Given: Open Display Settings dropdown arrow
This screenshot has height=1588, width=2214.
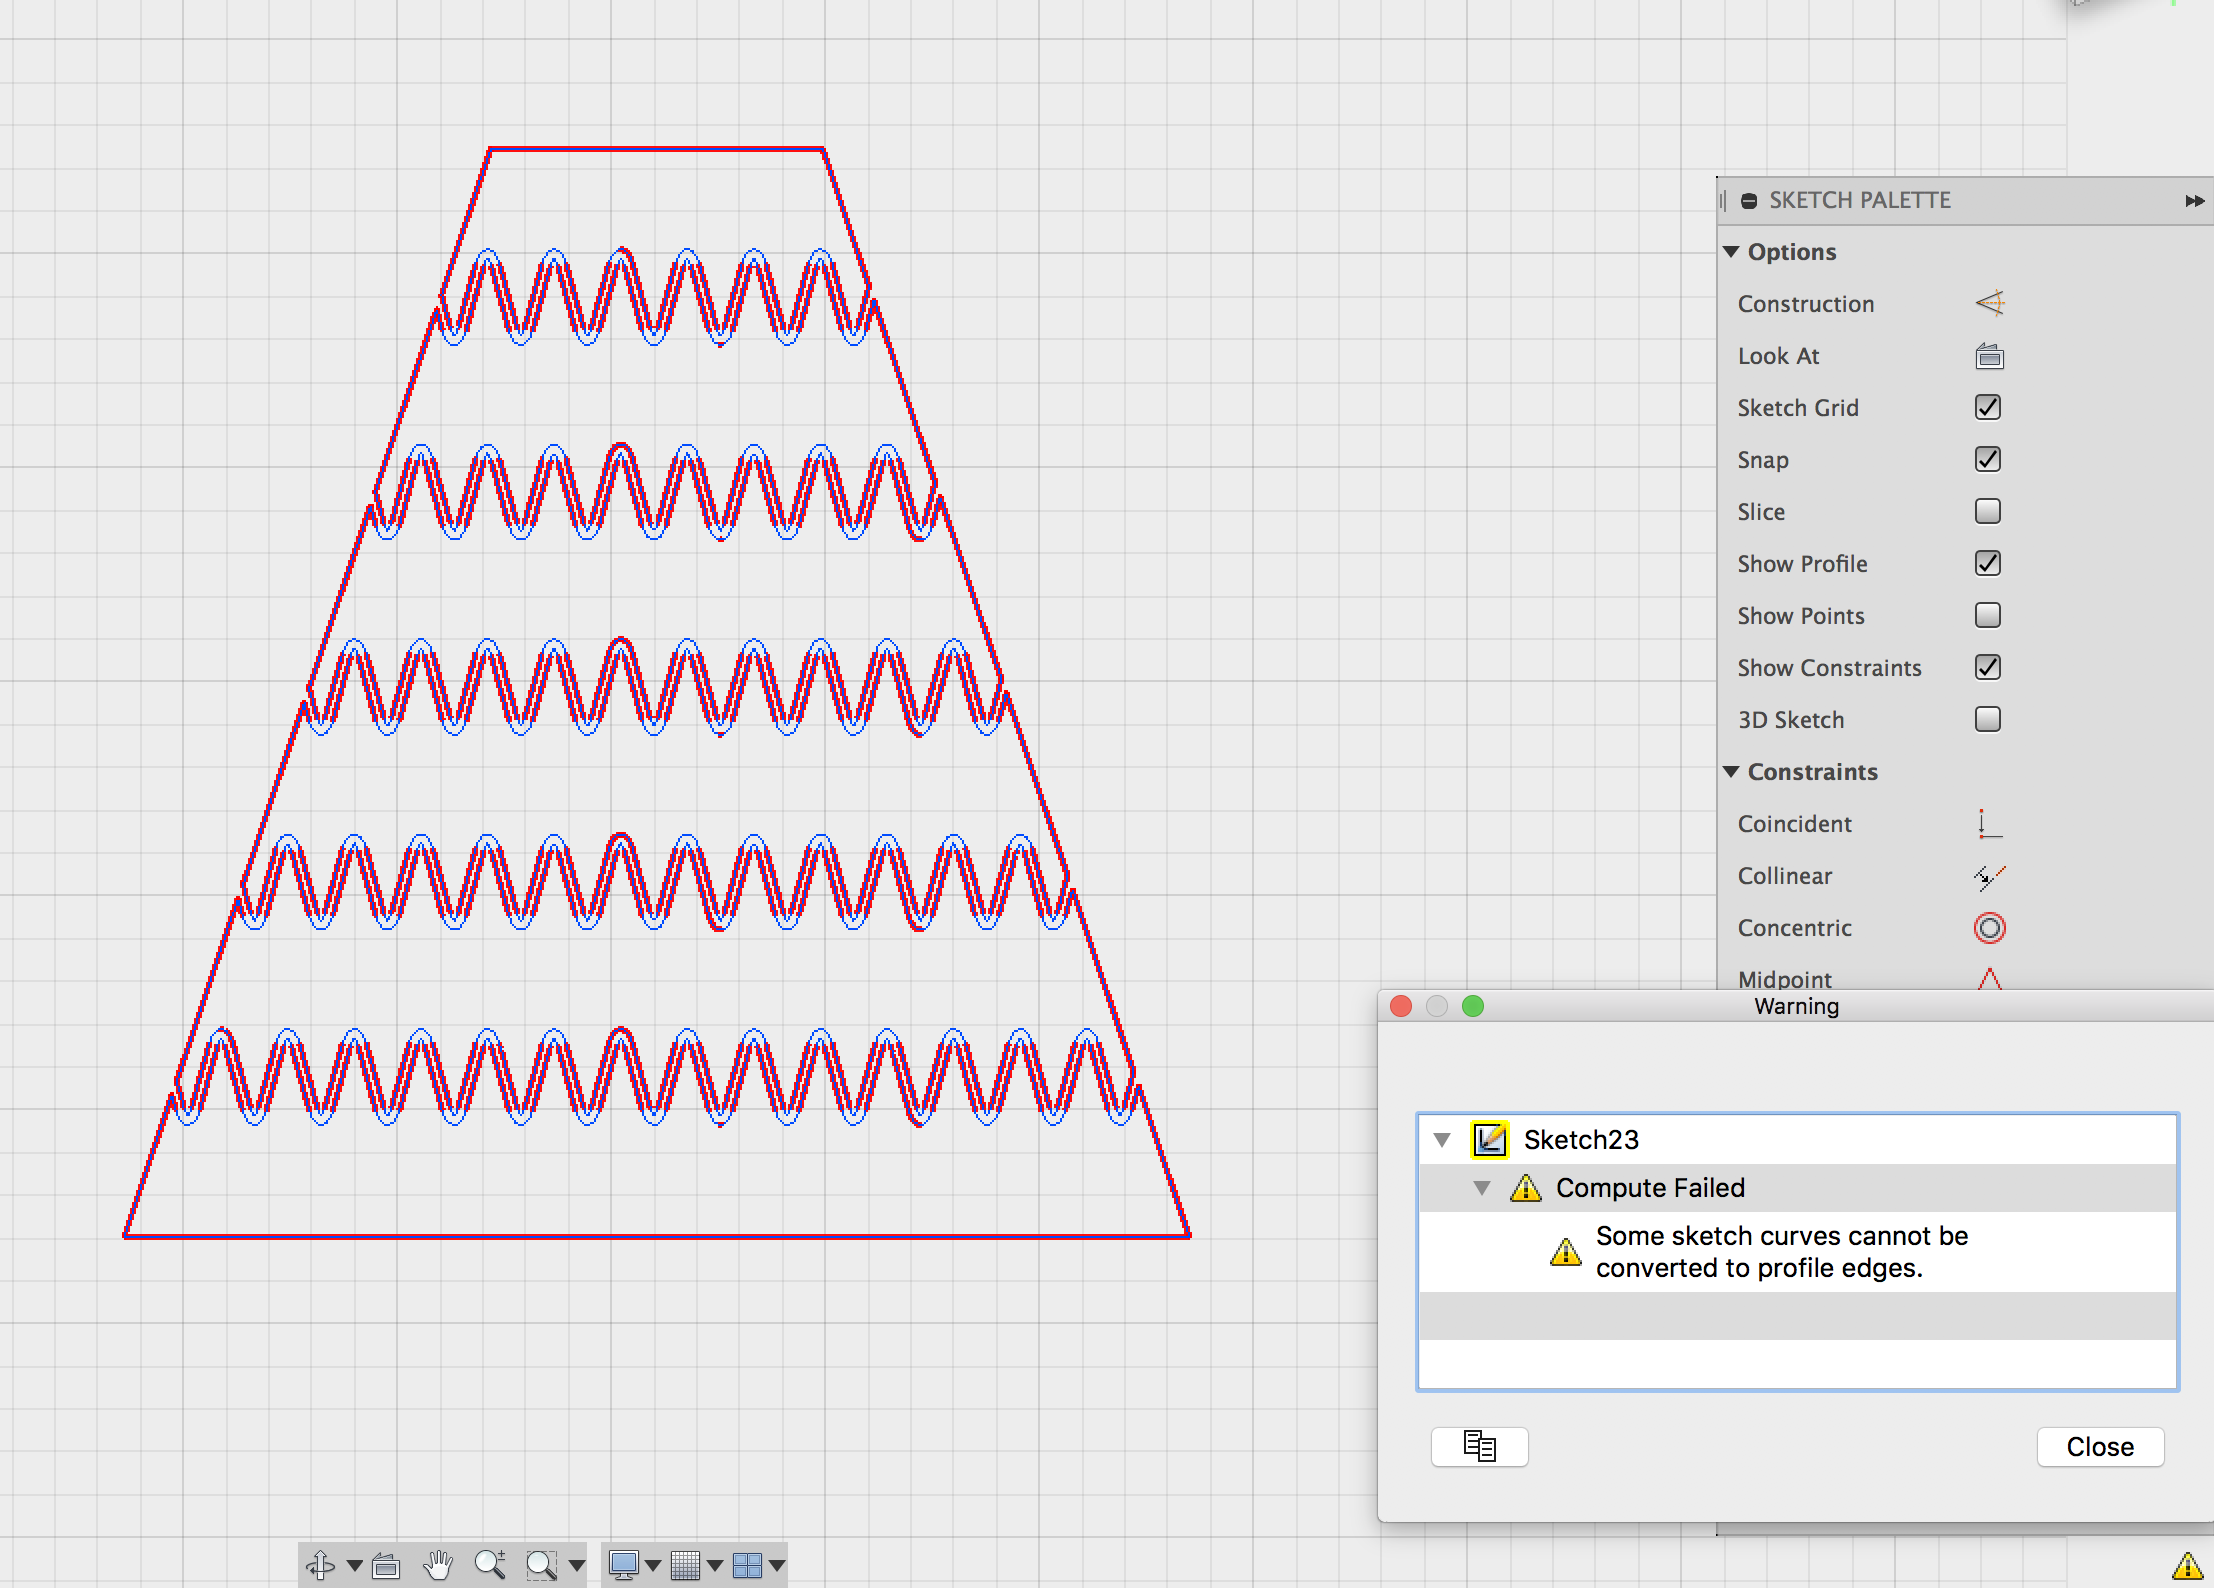Looking at the screenshot, I should [653, 1565].
